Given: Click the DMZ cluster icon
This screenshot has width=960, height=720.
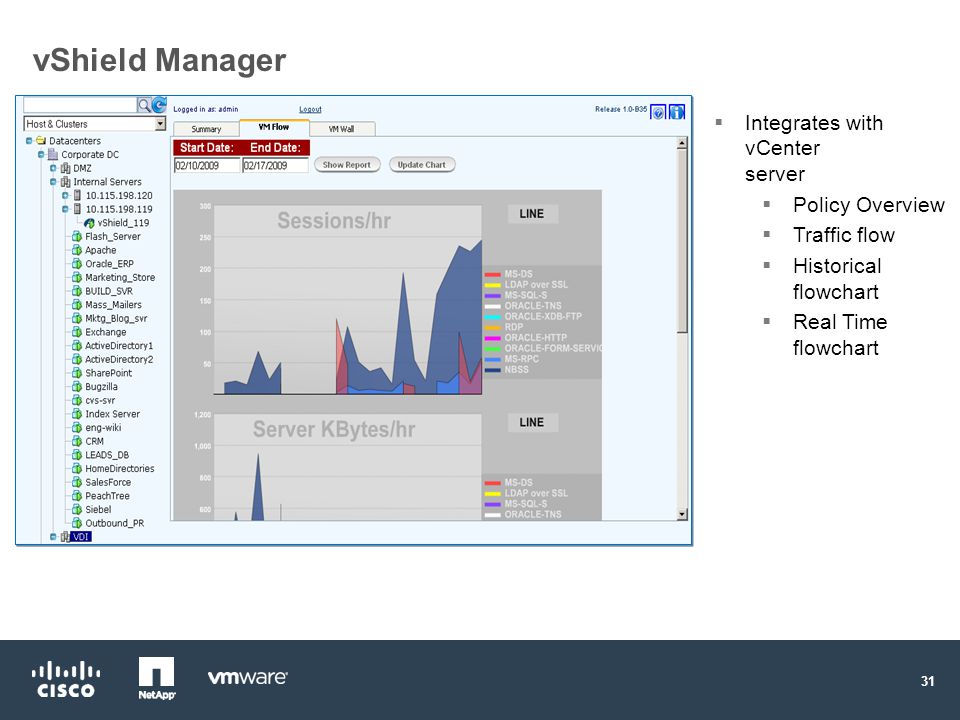Looking at the screenshot, I should (65, 168).
